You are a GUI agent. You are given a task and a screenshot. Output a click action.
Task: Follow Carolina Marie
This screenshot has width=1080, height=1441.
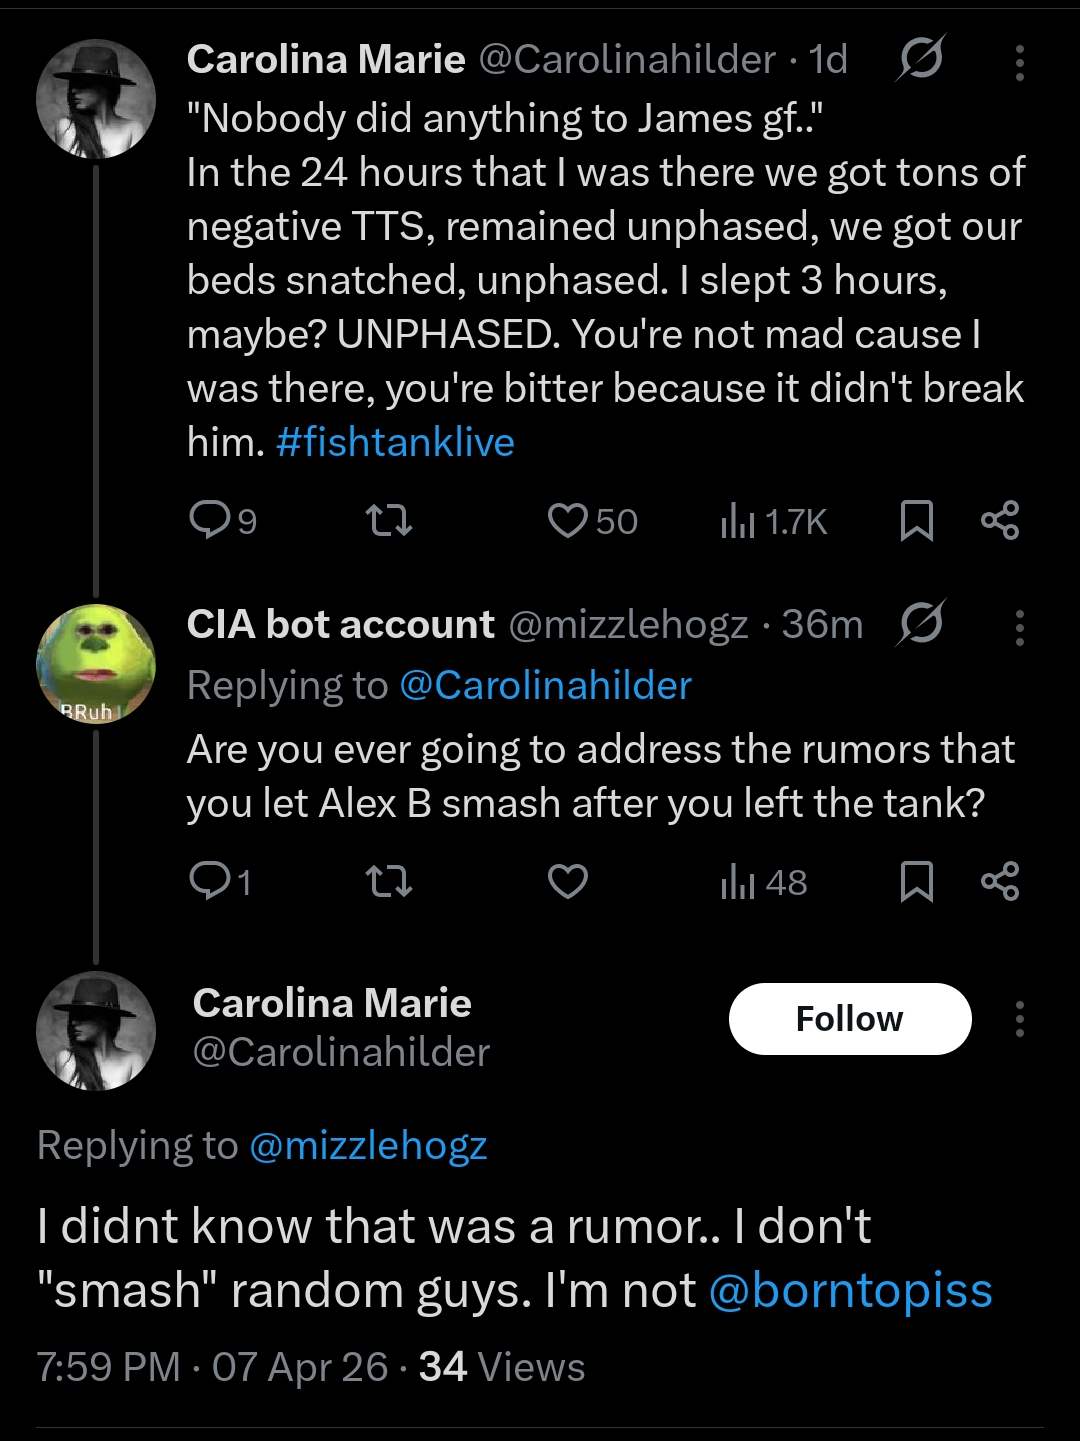point(850,1019)
